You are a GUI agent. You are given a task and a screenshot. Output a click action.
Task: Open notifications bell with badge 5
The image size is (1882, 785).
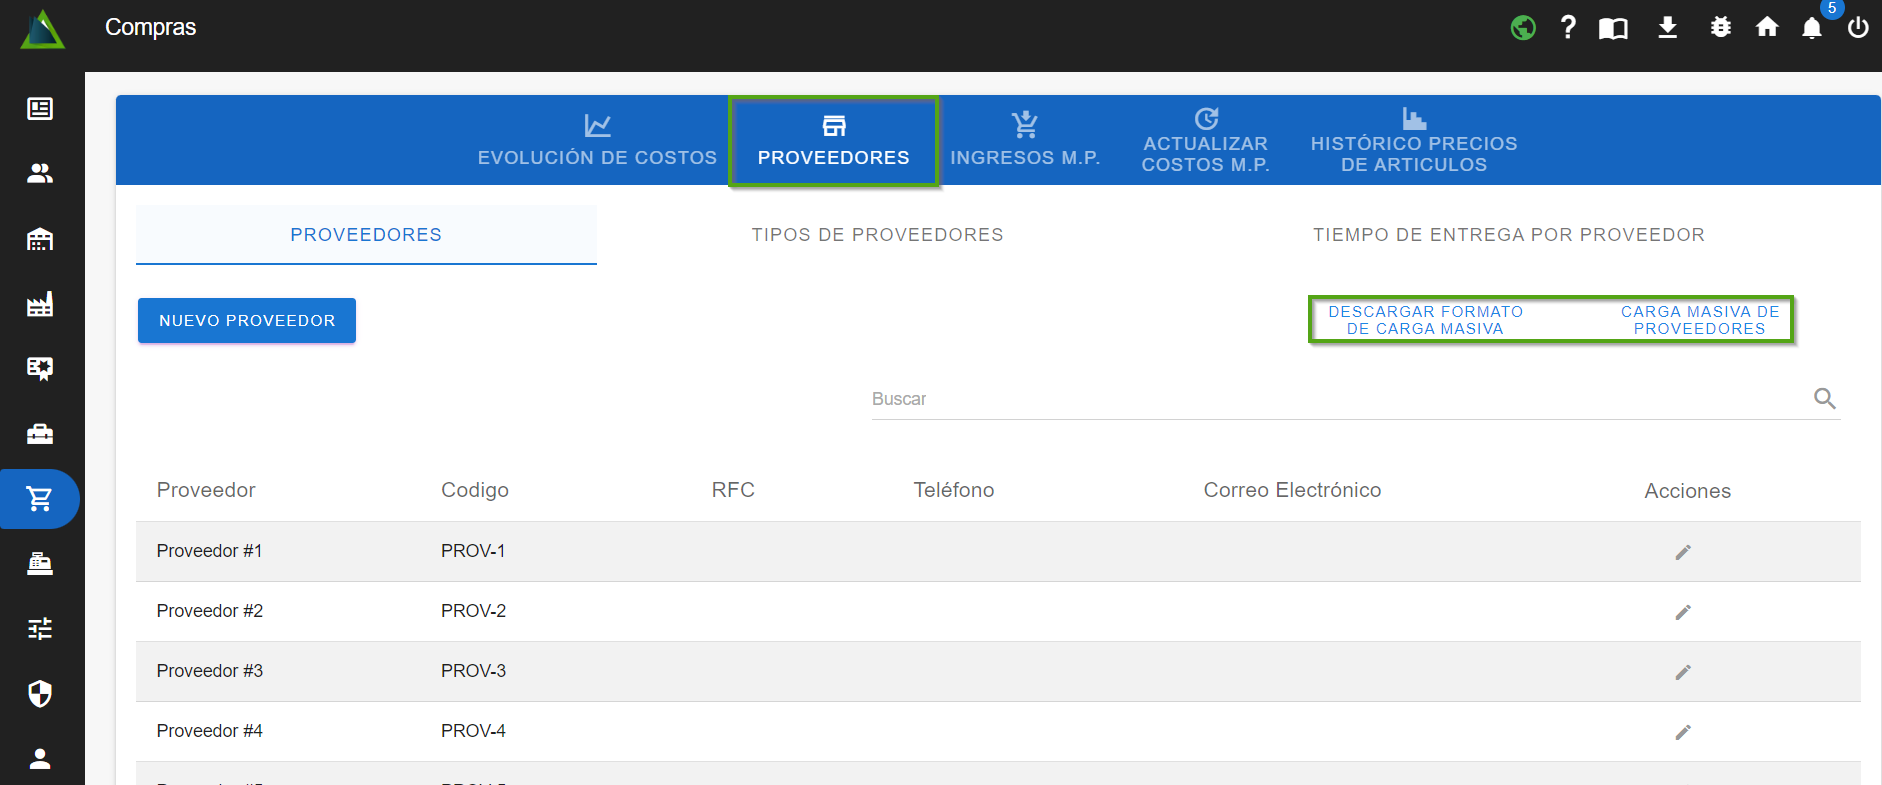tap(1812, 28)
